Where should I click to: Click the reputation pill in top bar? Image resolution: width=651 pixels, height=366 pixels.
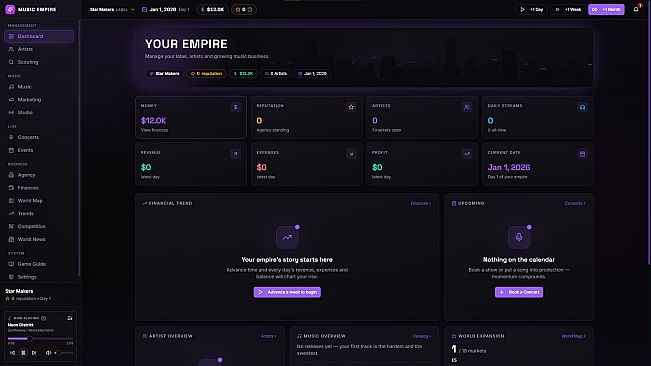[x=244, y=9]
